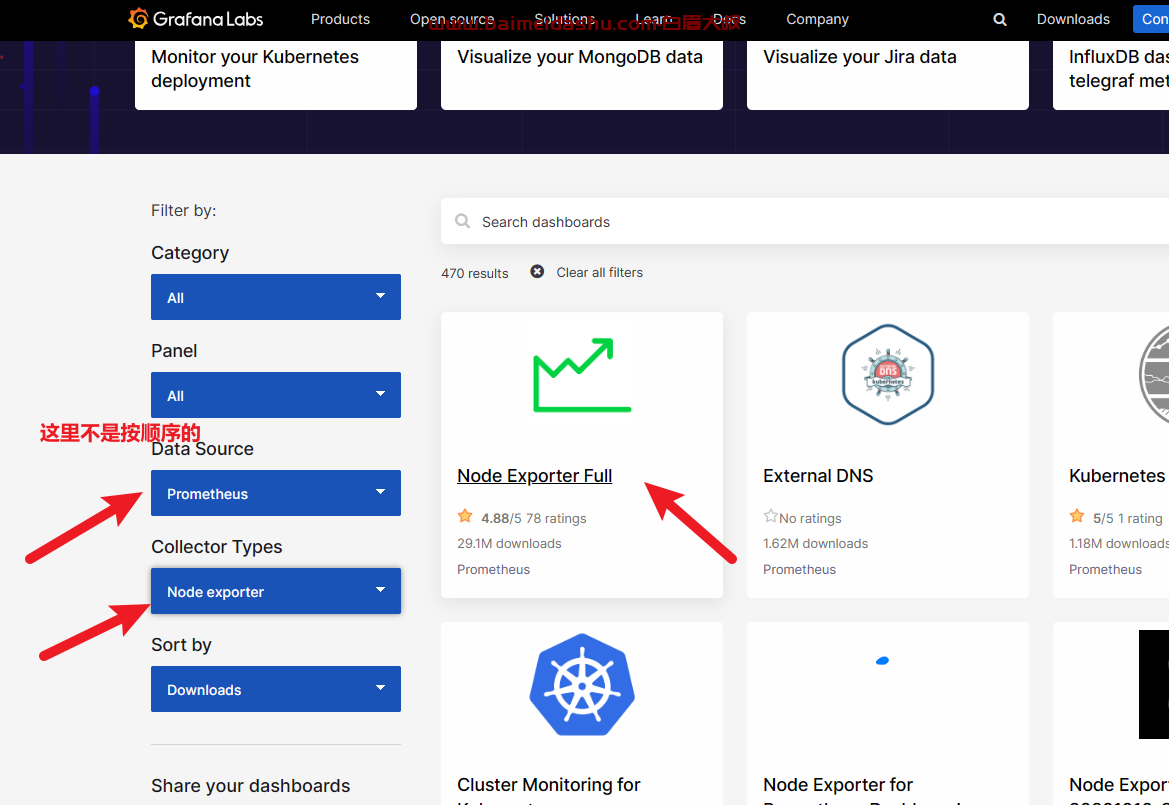Click the star rating icon on Node Exporter Full
This screenshot has height=805, width=1169.
pos(465,516)
